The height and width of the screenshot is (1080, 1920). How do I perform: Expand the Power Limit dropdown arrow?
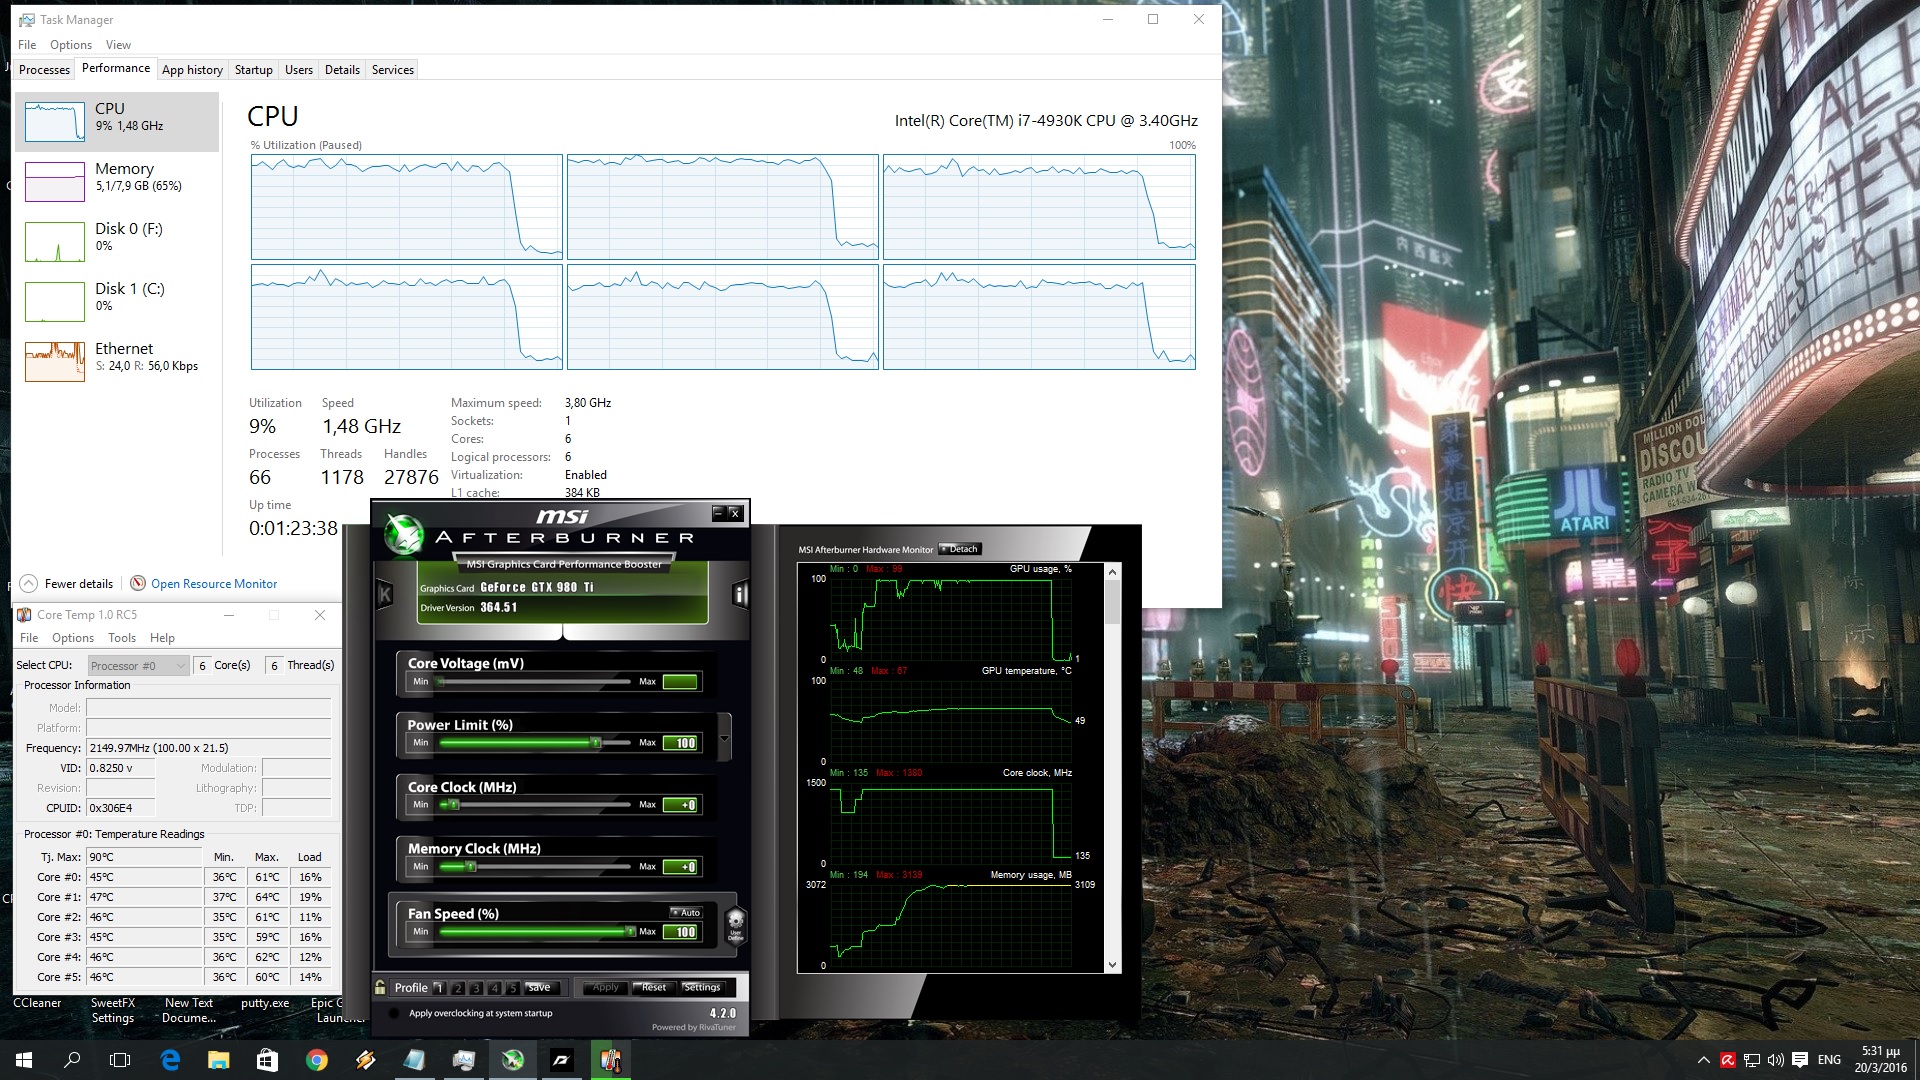pos(724,739)
